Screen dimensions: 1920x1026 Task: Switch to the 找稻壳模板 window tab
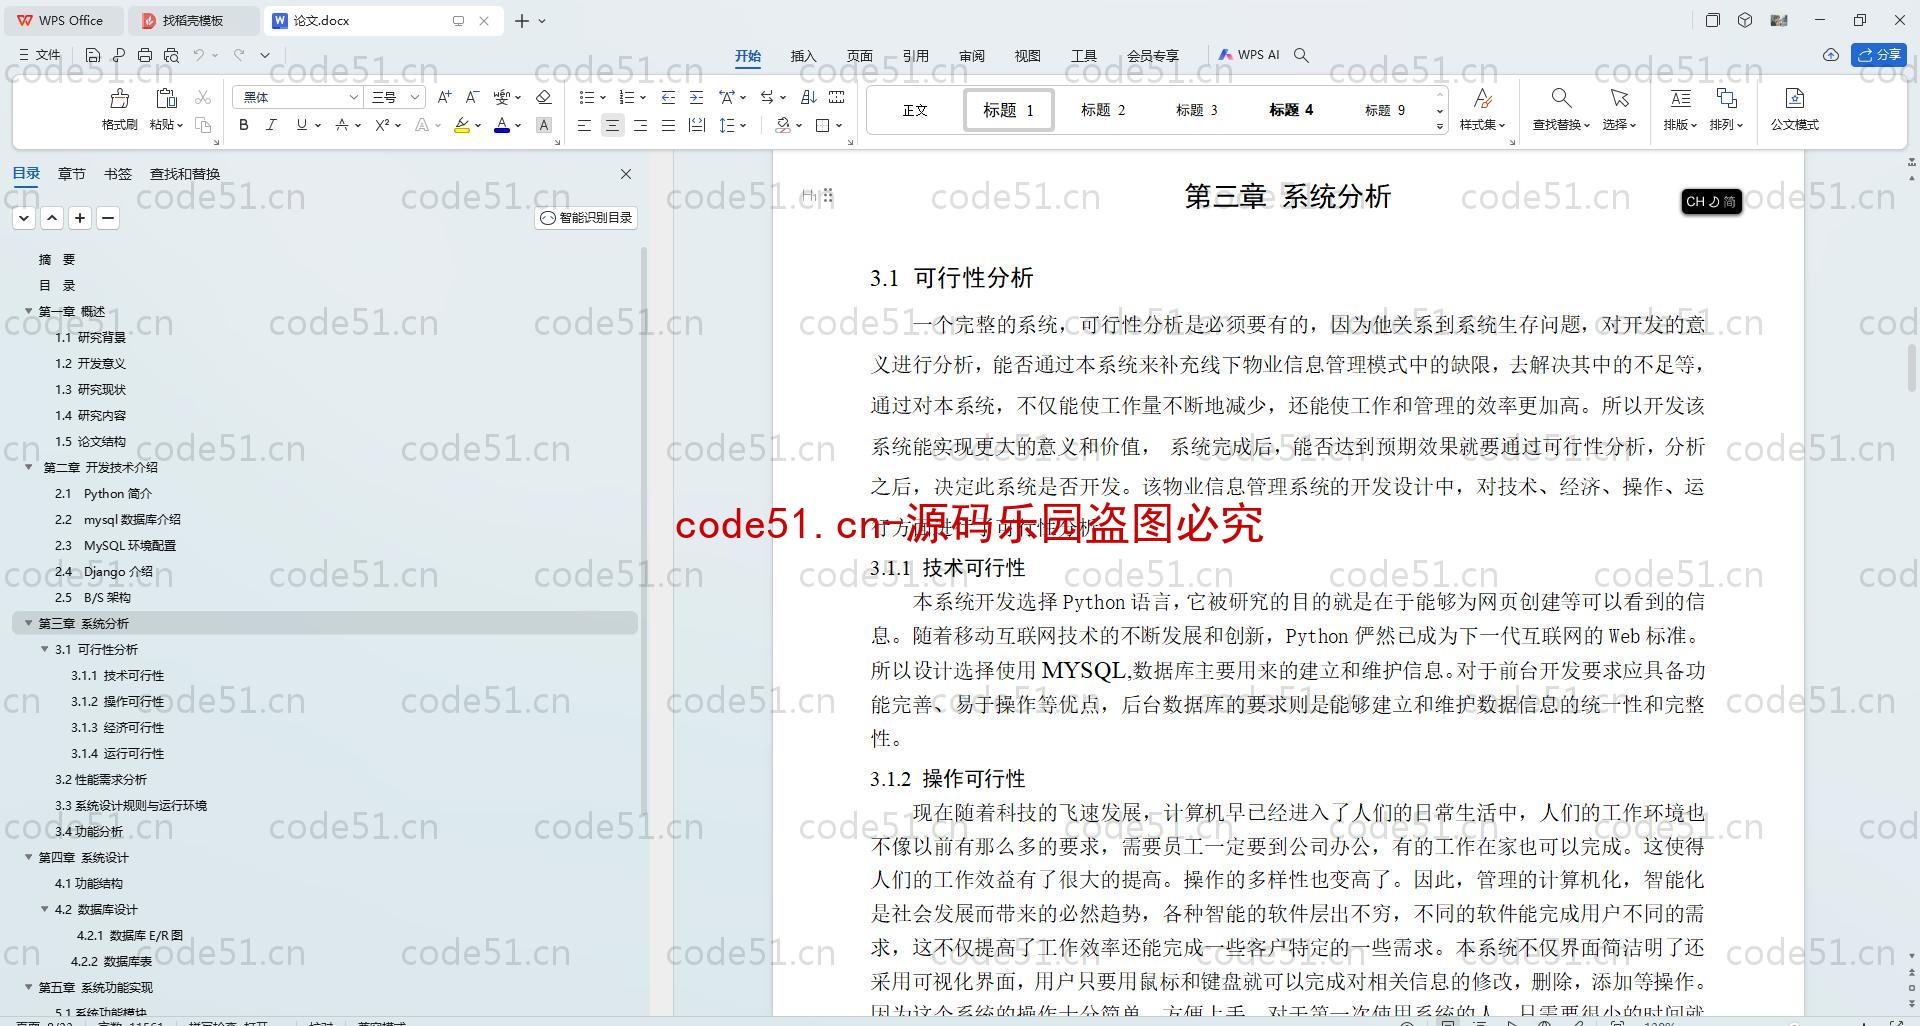(194, 20)
